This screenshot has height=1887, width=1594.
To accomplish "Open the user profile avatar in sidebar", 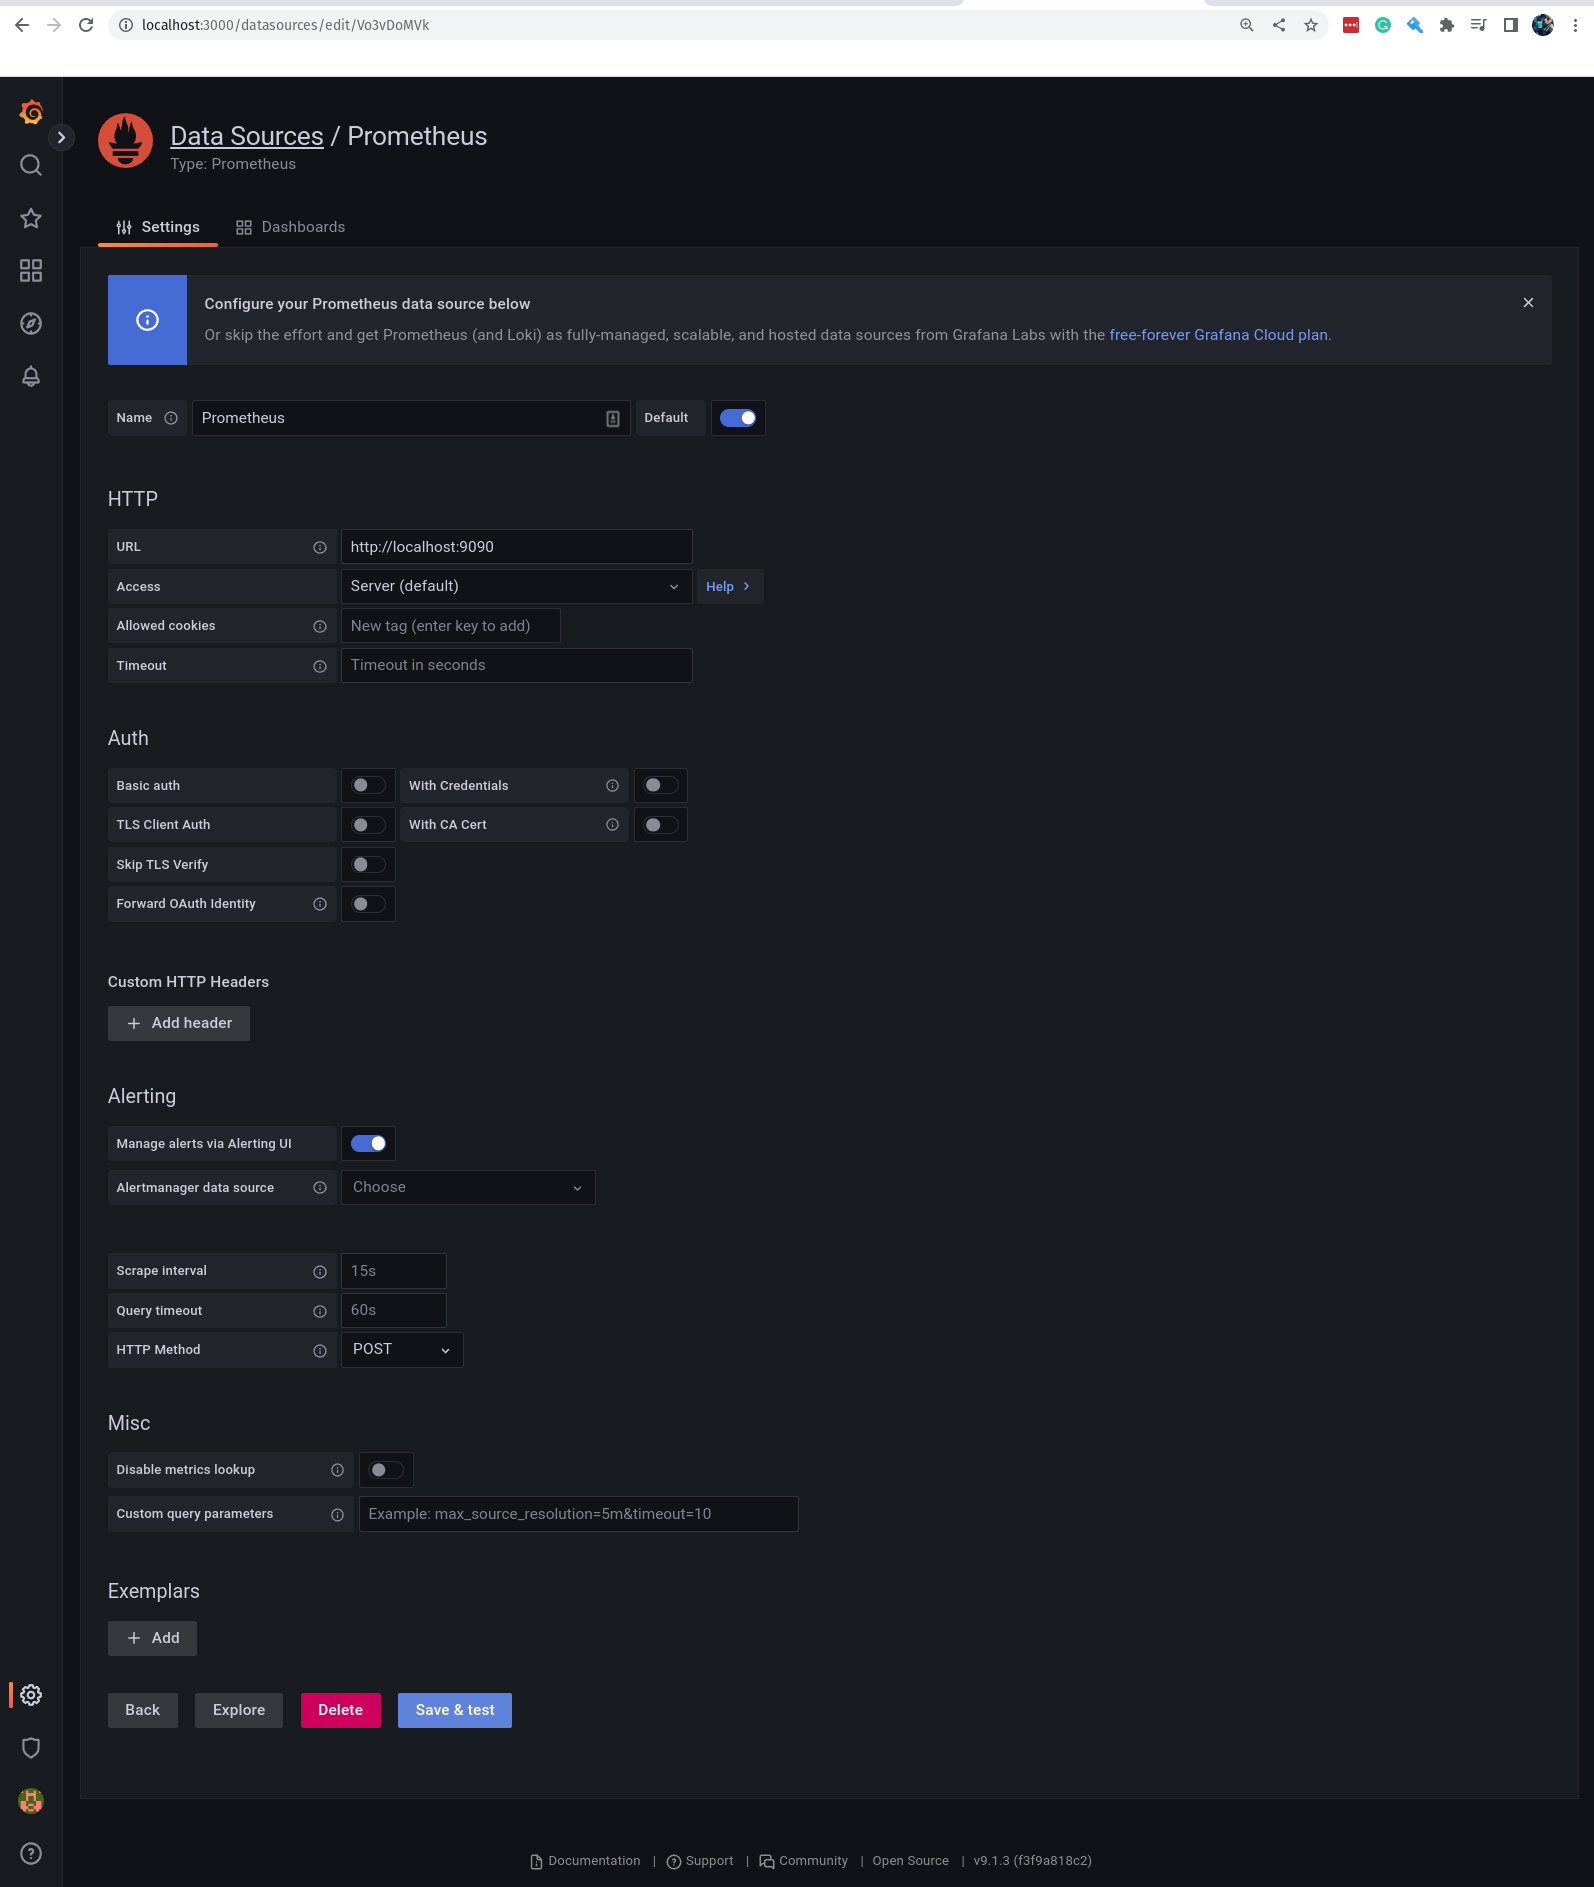I will pos(31,1801).
